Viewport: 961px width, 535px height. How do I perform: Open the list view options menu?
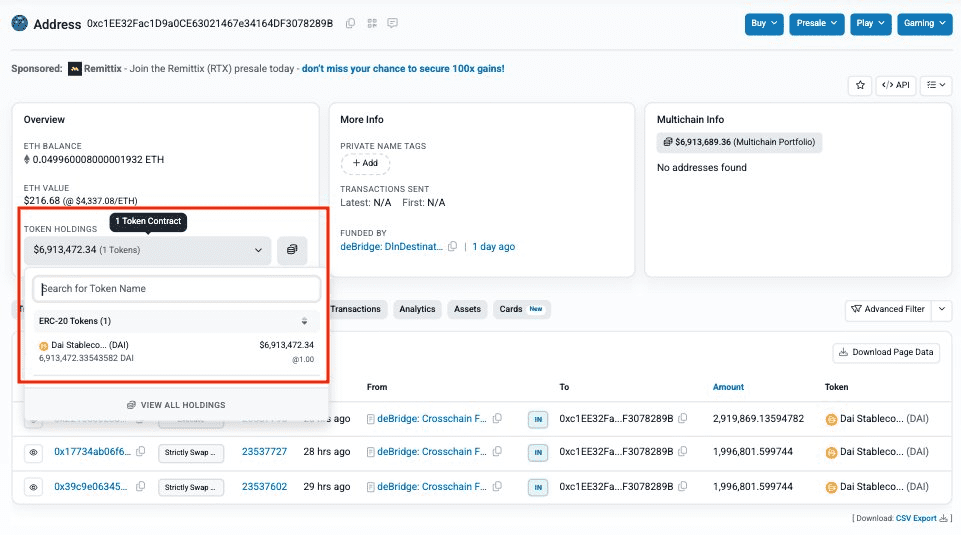coord(937,86)
